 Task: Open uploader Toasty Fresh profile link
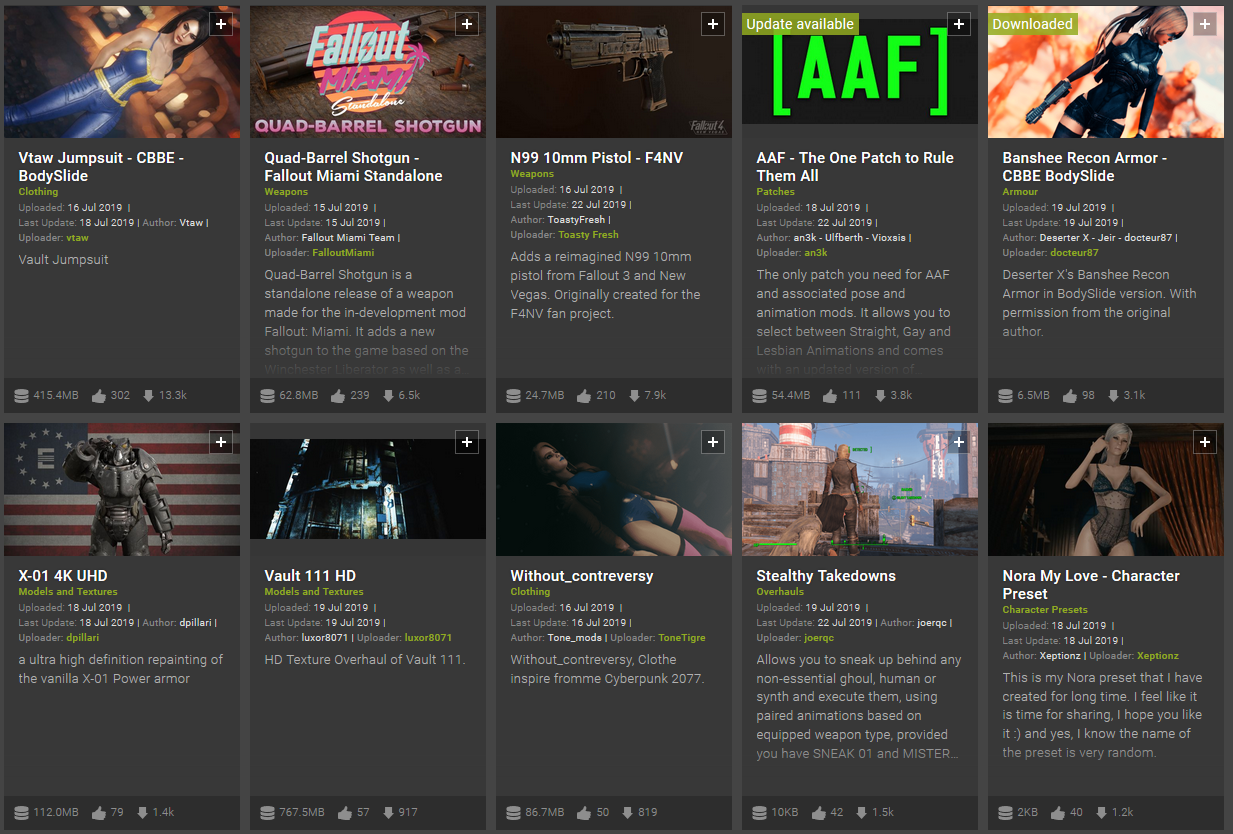[588, 235]
